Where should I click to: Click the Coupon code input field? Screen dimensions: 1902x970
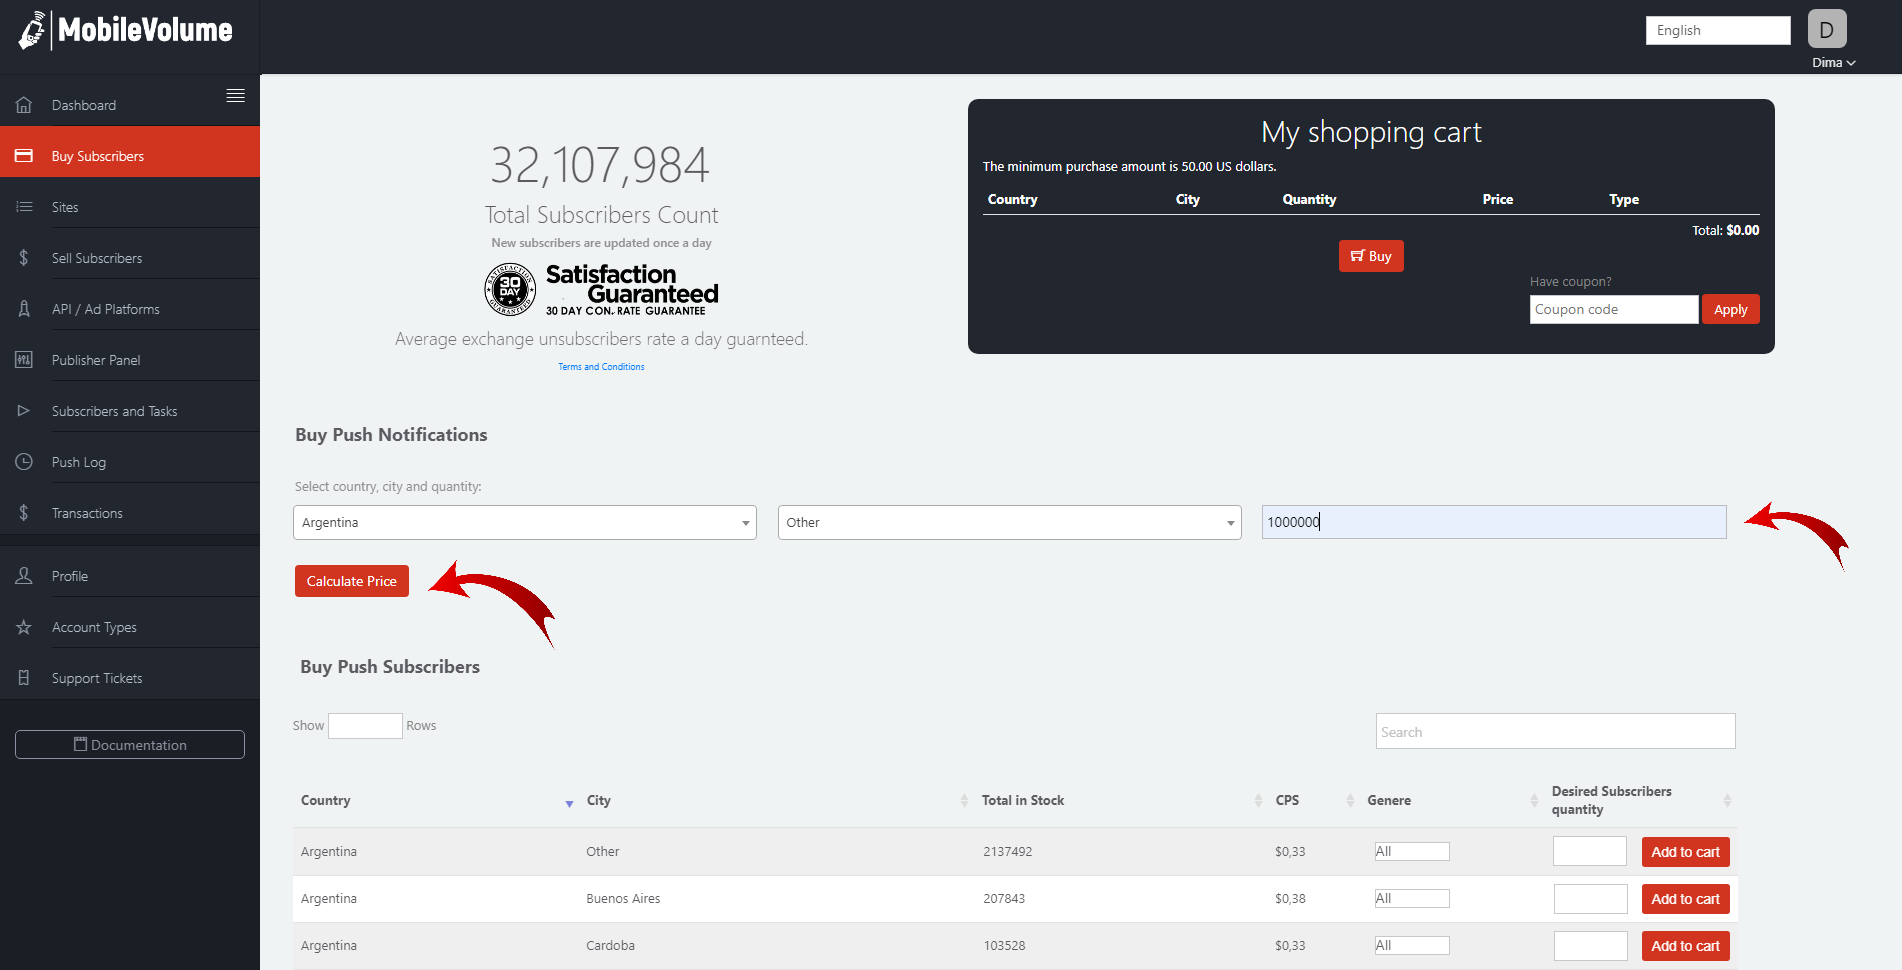click(1613, 310)
